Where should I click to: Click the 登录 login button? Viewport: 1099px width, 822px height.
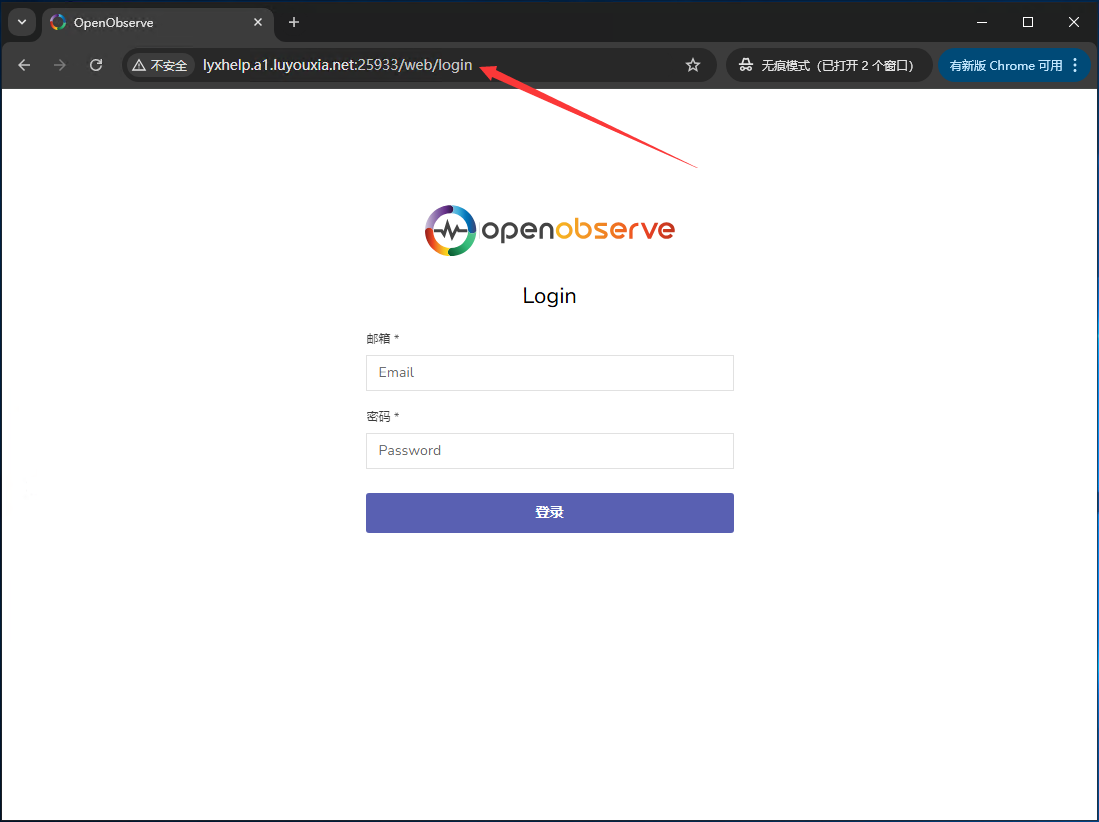549,512
